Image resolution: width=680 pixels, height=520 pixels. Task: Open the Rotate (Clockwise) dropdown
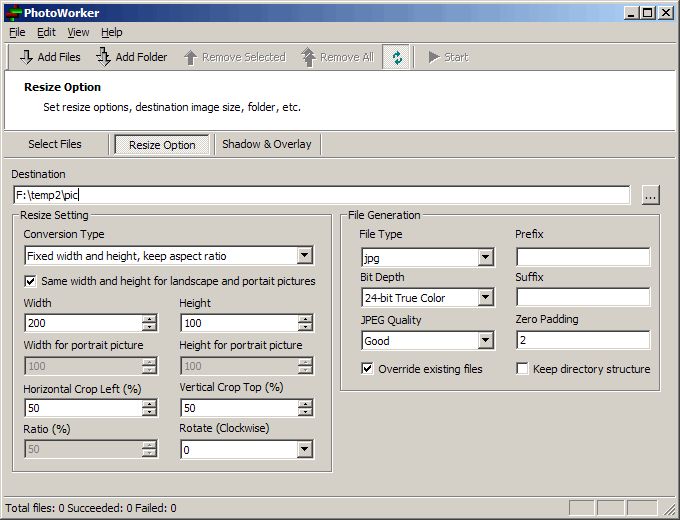pos(304,450)
